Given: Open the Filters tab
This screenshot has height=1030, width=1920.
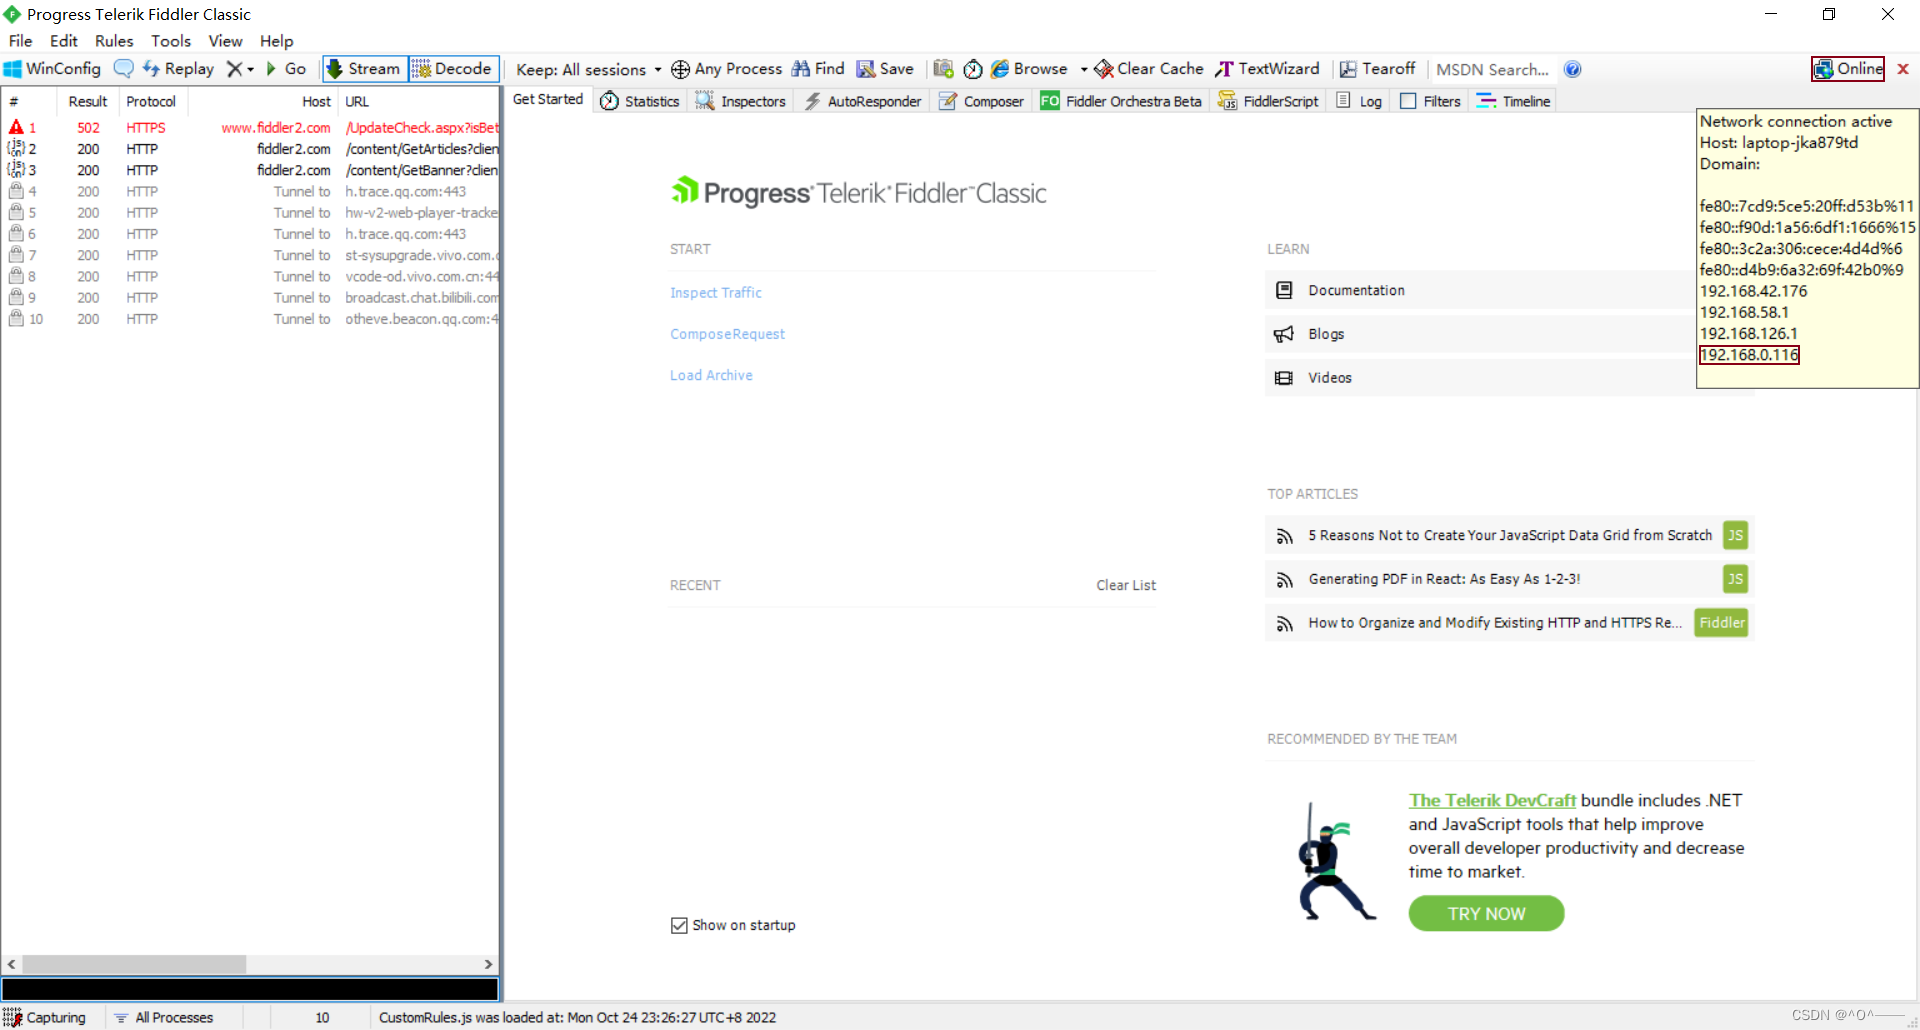Looking at the screenshot, I should (x=1431, y=101).
